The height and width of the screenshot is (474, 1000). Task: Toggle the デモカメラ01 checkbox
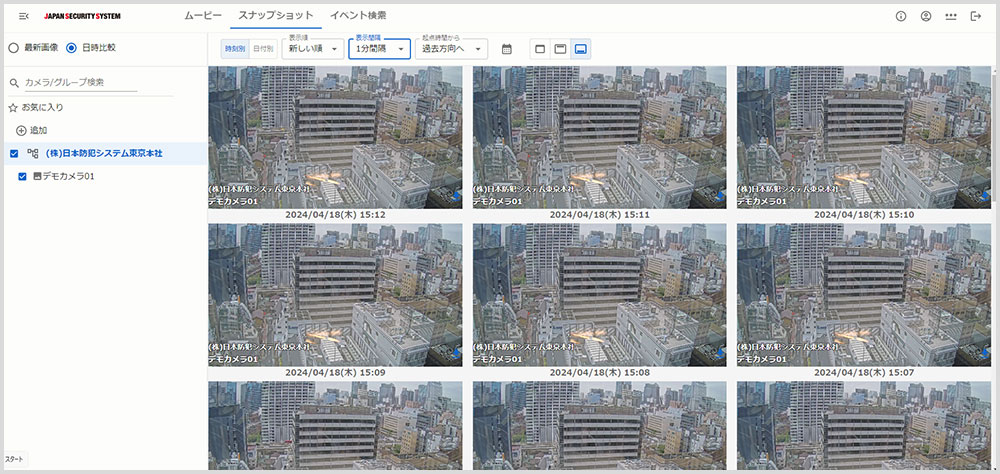pos(22,176)
